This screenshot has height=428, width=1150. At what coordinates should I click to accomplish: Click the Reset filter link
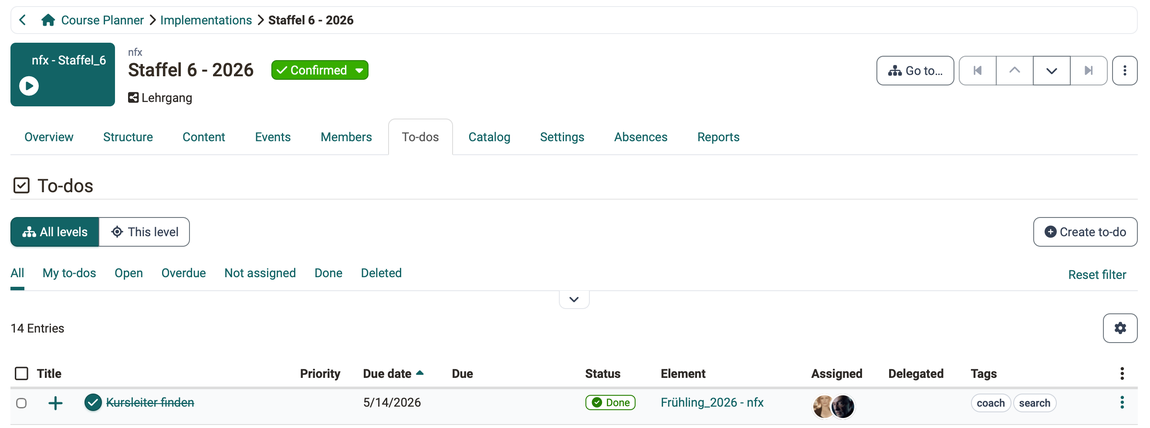[1097, 275]
